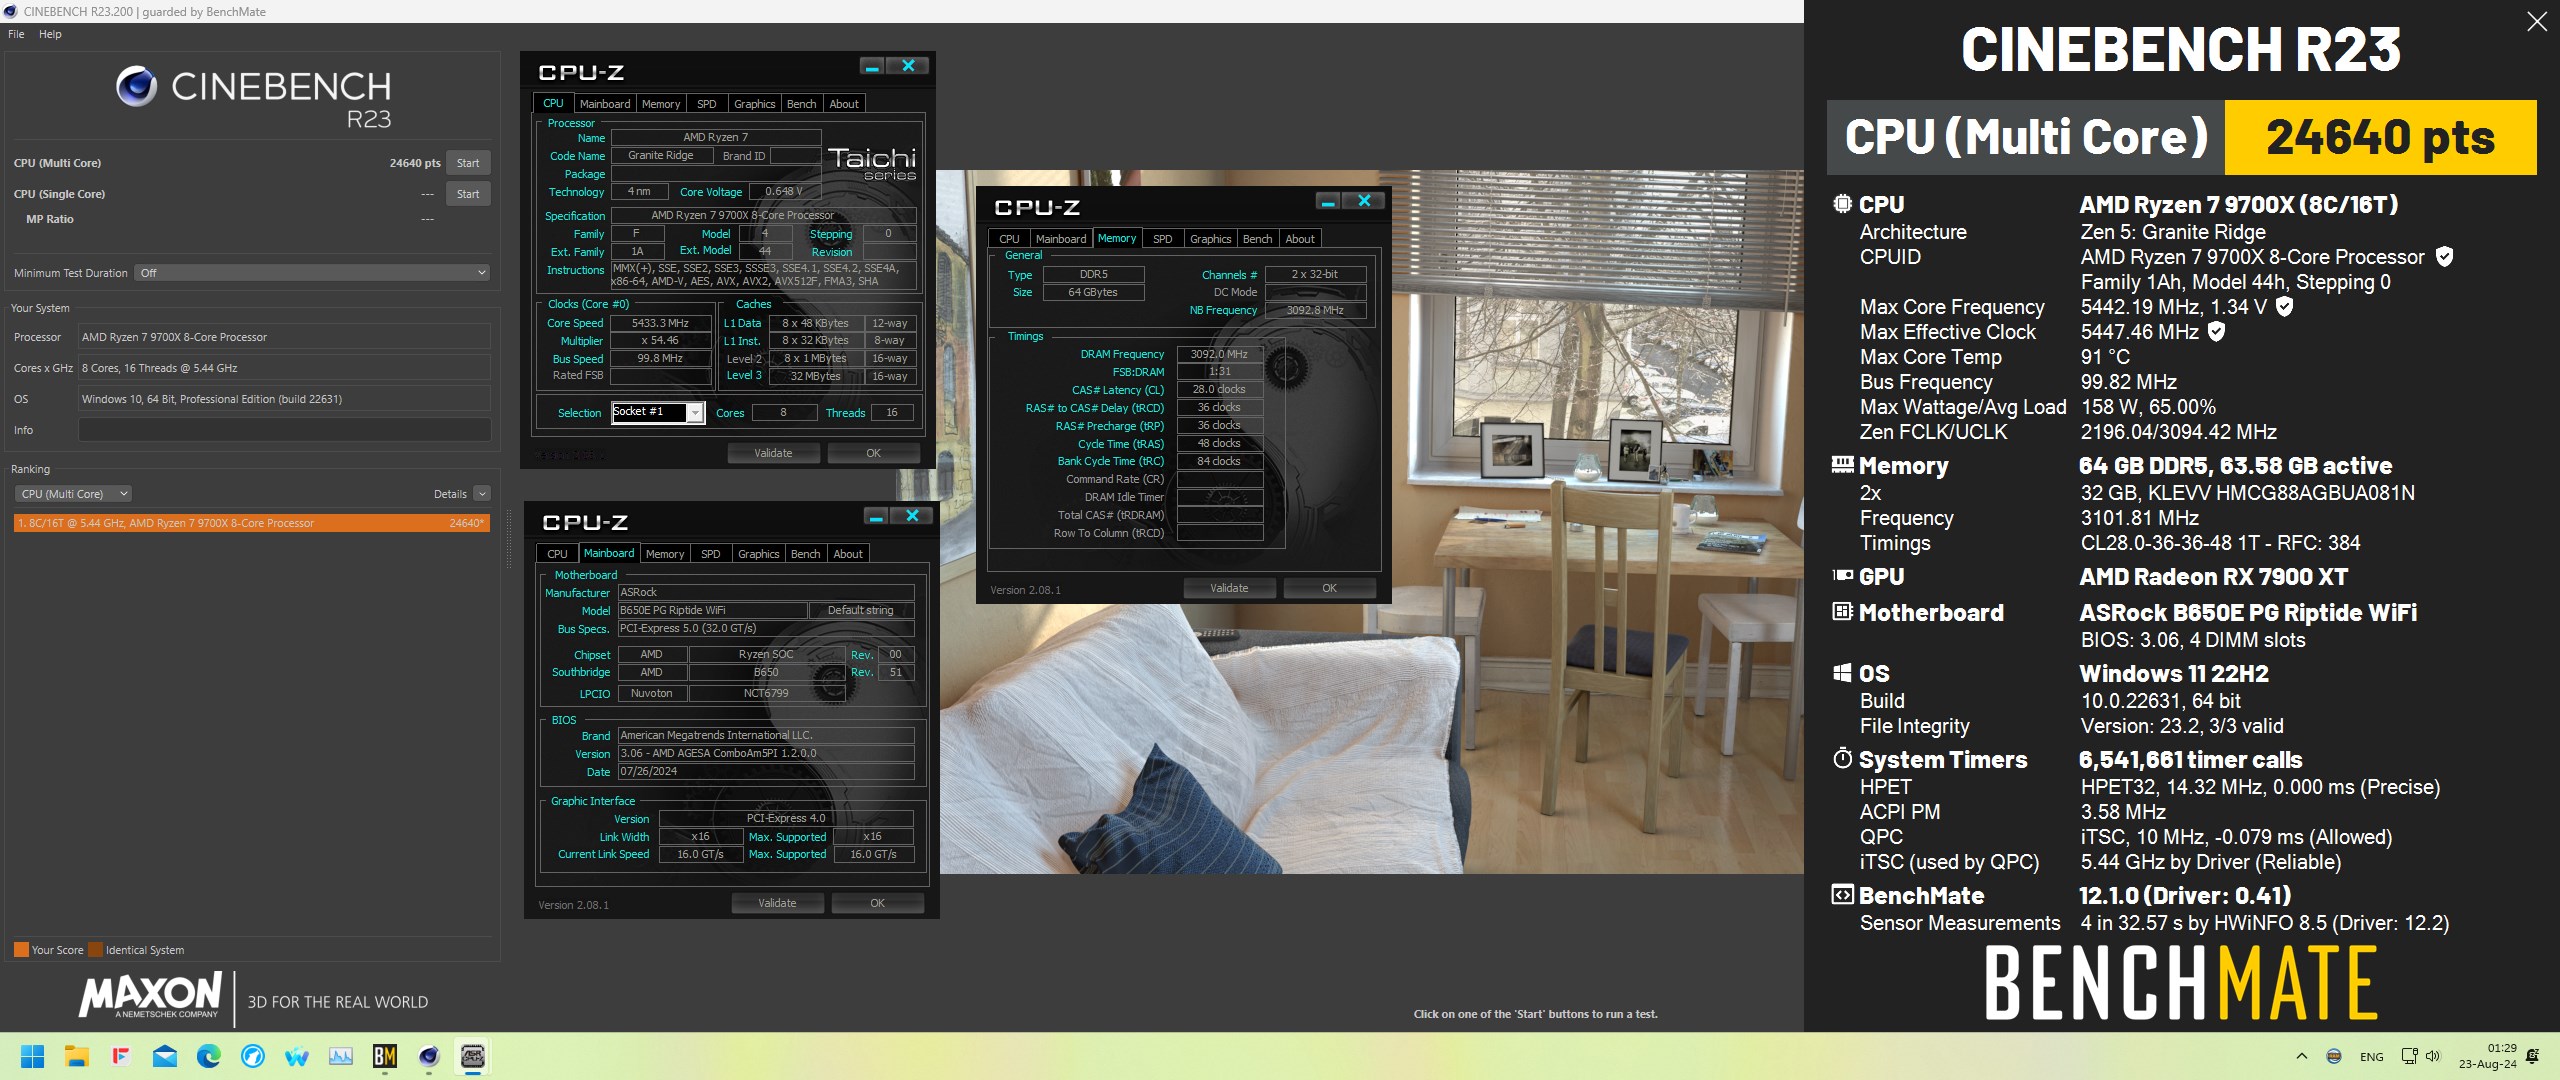The width and height of the screenshot is (2560, 1080).
Task: Start the CPU Single Core test
Action: [x=468, y=194]
